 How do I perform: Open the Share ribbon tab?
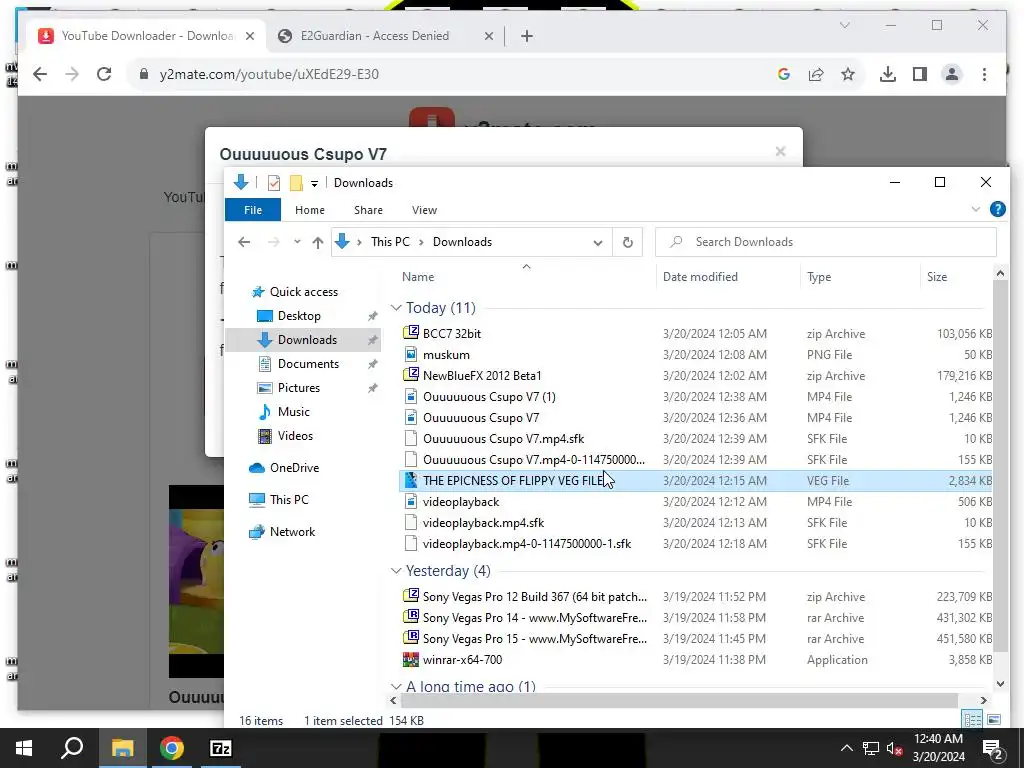(x=368, y=210)
